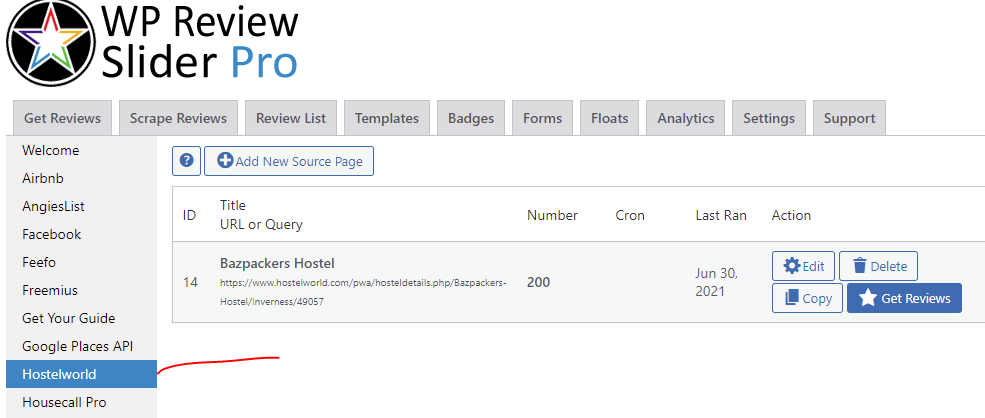The height and width of the screenshot is (418, 985).
Task: Go to the Support tab
Action: [x=849, y=118]
